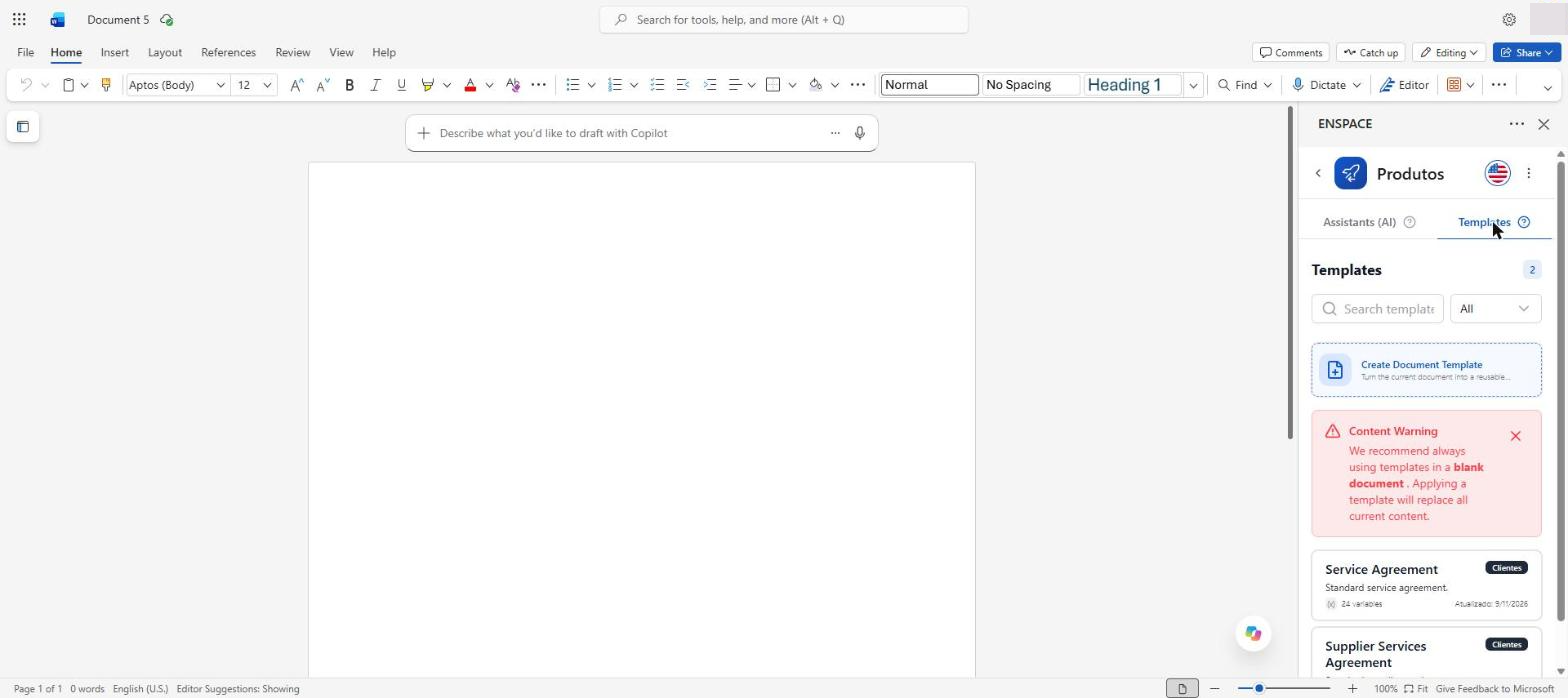Screen dimensions: 1568x698
Task: Click Create Document Template
Action: [x=1427, y=370]
